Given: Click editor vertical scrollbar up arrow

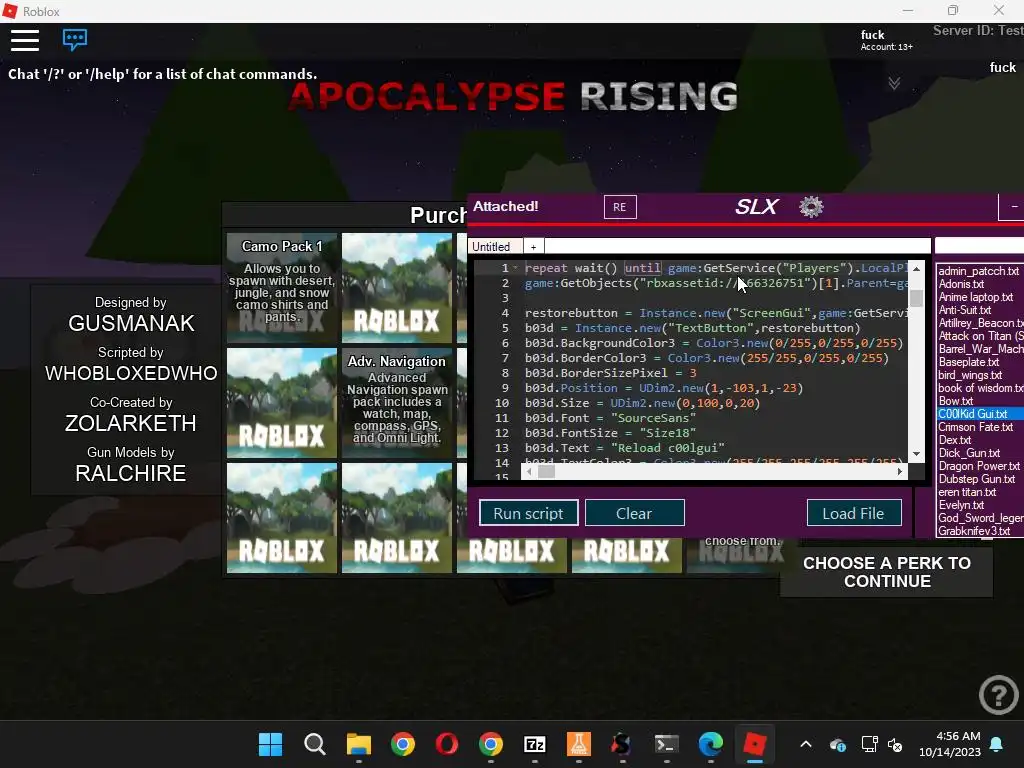Looking at the screenshot, I should (916, 268).
